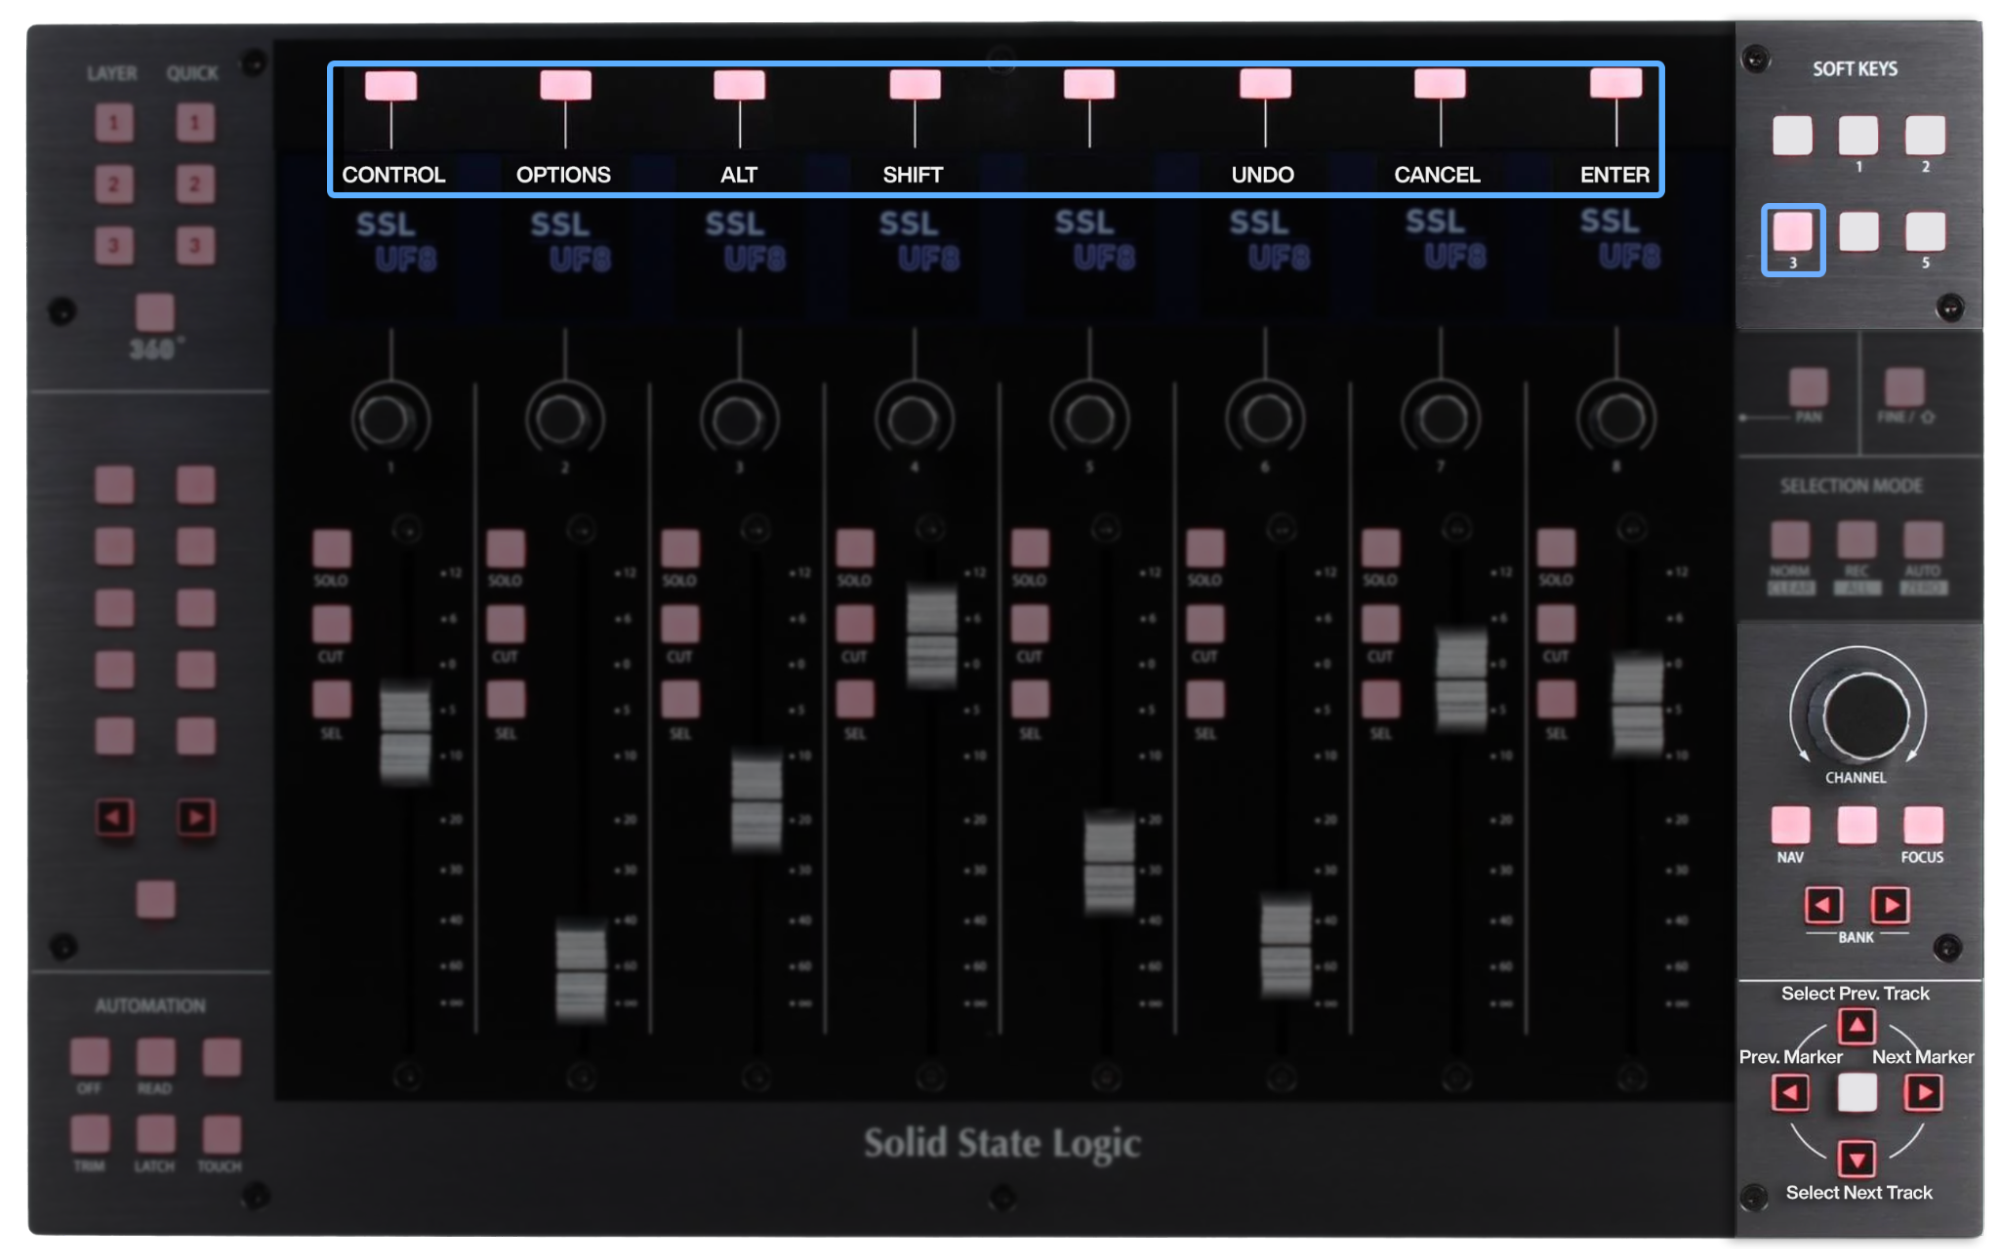Click the channel 5 rotary encoder
The height and width of the screenshot is (1250, 1999).
(1090, 420)
